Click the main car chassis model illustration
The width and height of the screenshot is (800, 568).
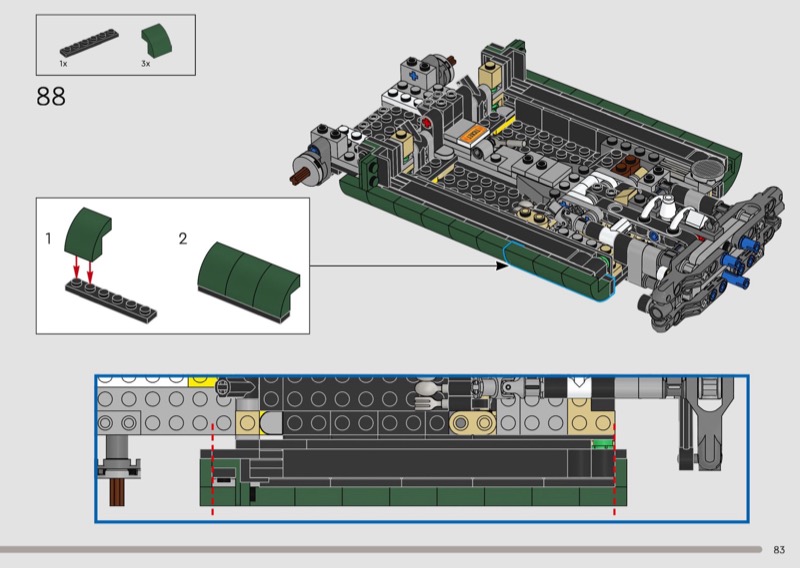537,184
